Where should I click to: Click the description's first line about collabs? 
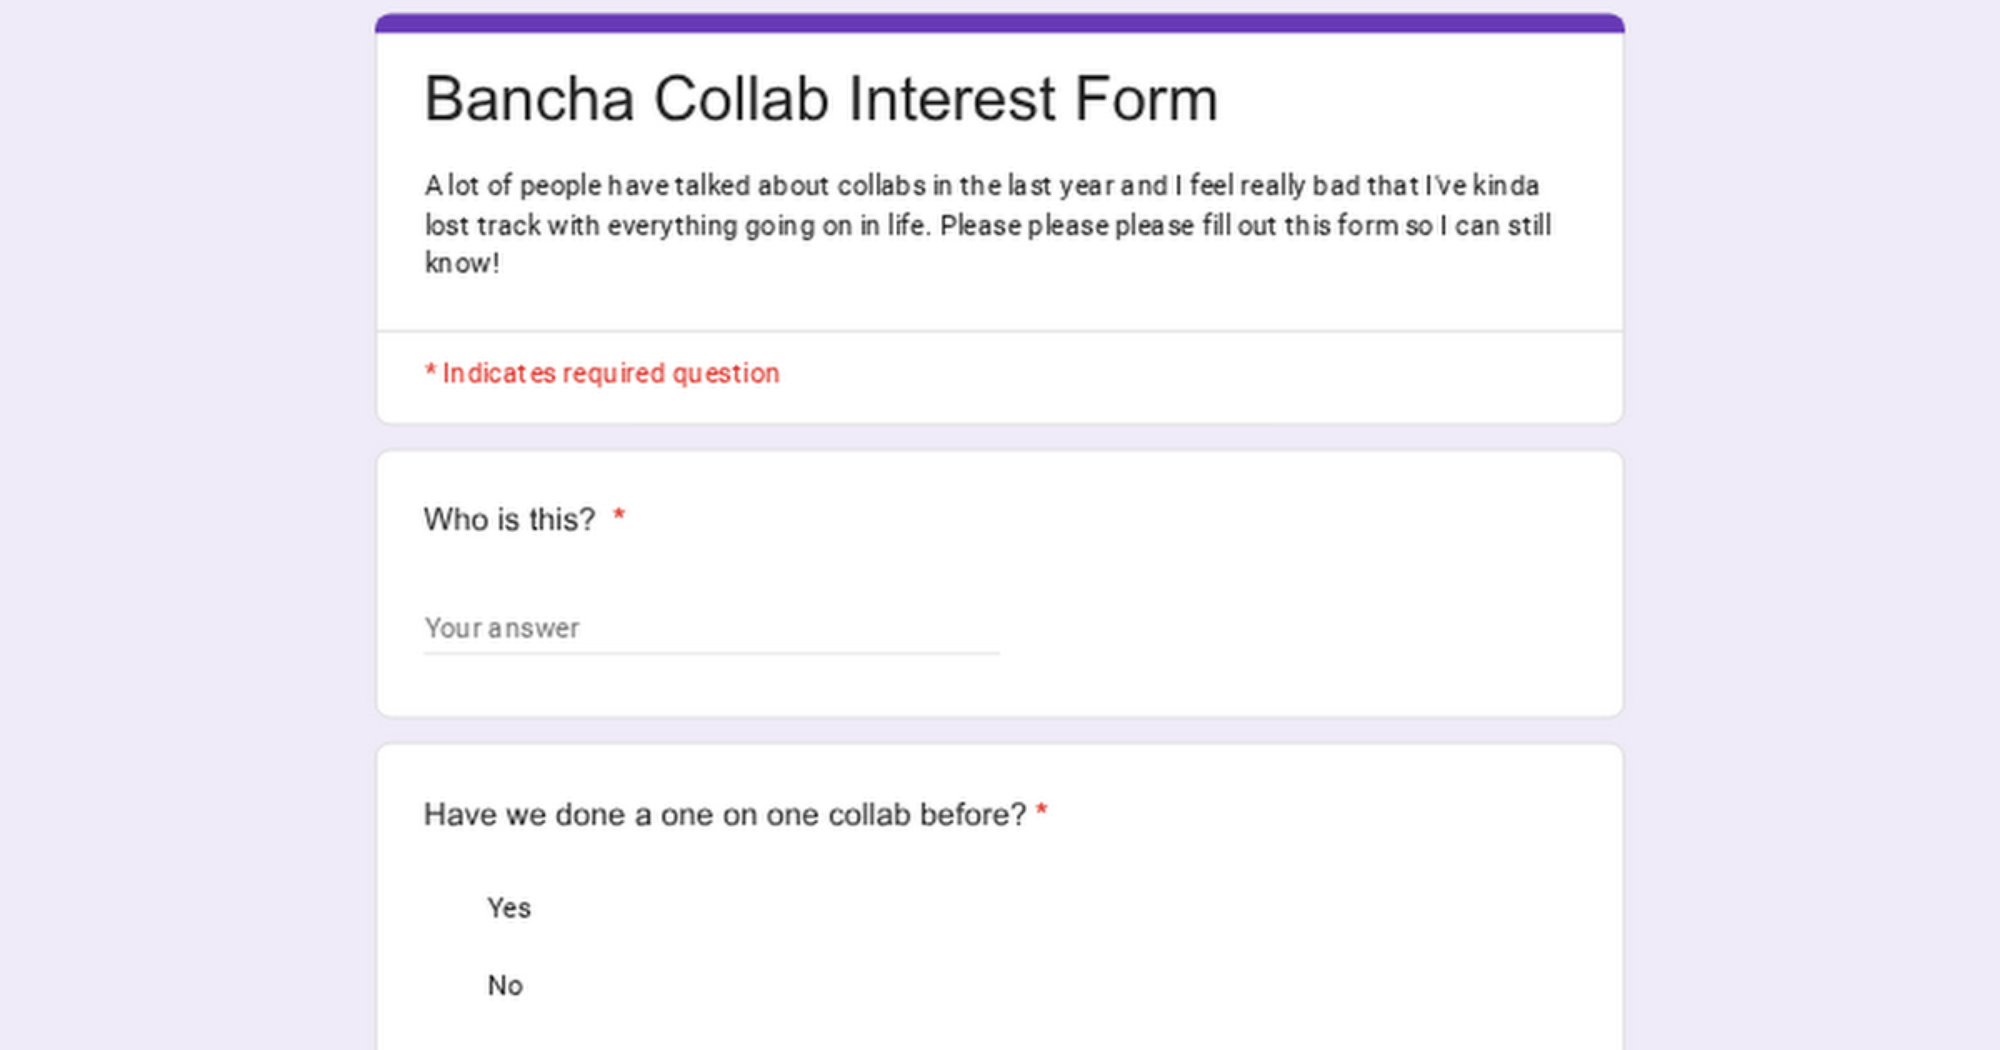[x=980, y=186]
